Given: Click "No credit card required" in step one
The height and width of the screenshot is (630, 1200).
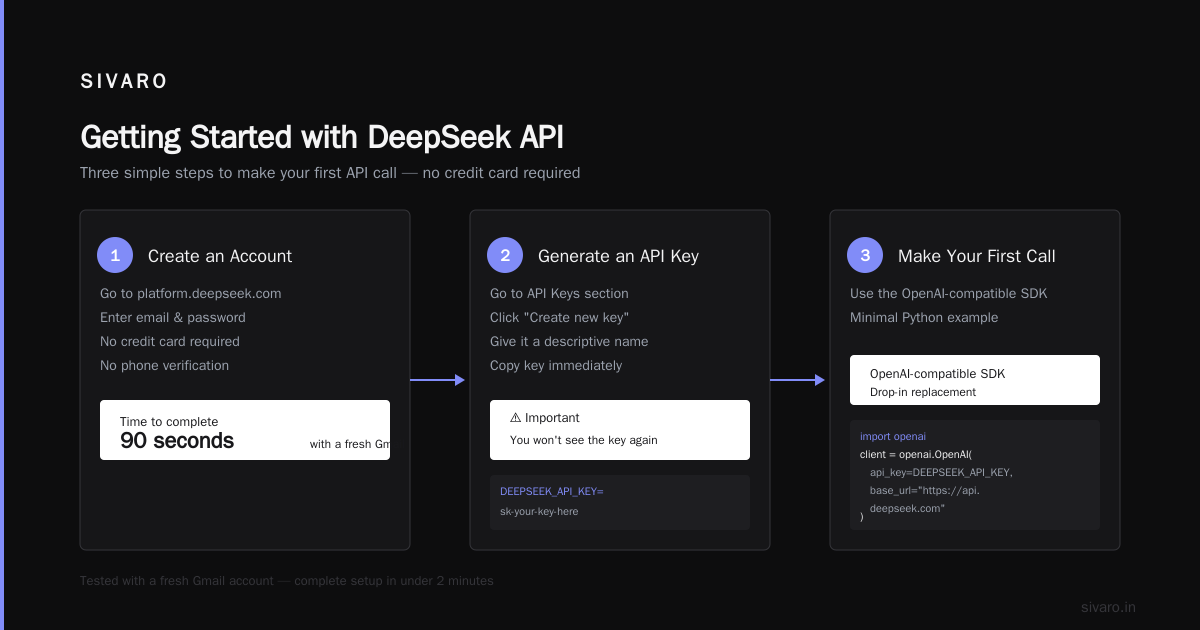Looking at the screenshot, I should [170, 341].
